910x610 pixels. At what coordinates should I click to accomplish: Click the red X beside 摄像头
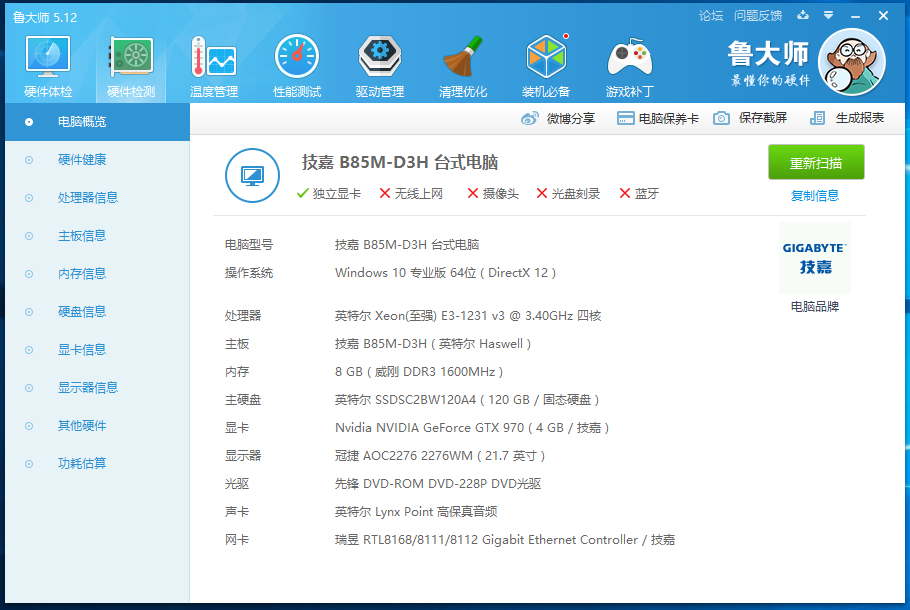(472, 193)
